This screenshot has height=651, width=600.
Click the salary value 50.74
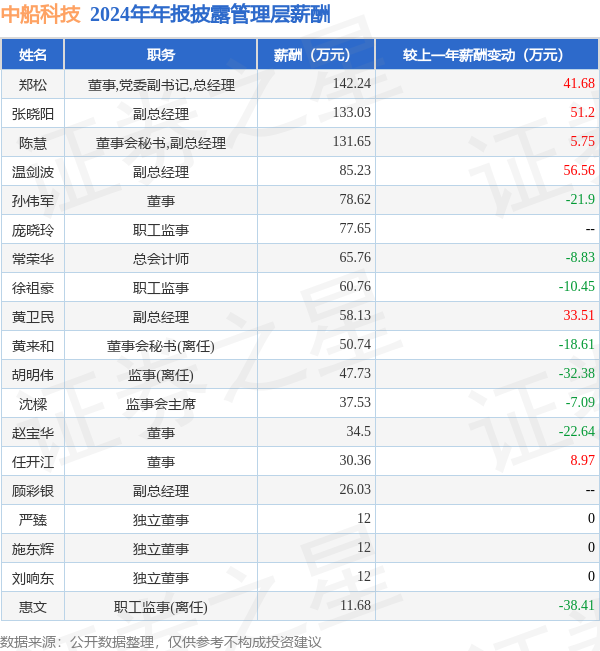pos(355,345)
